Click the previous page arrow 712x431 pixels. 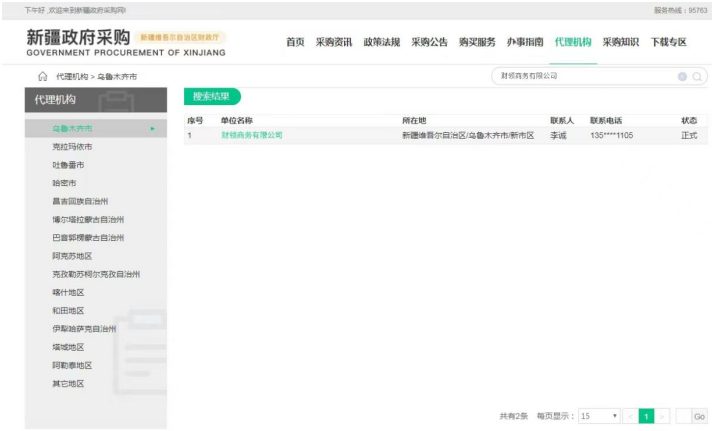(630, 415)
